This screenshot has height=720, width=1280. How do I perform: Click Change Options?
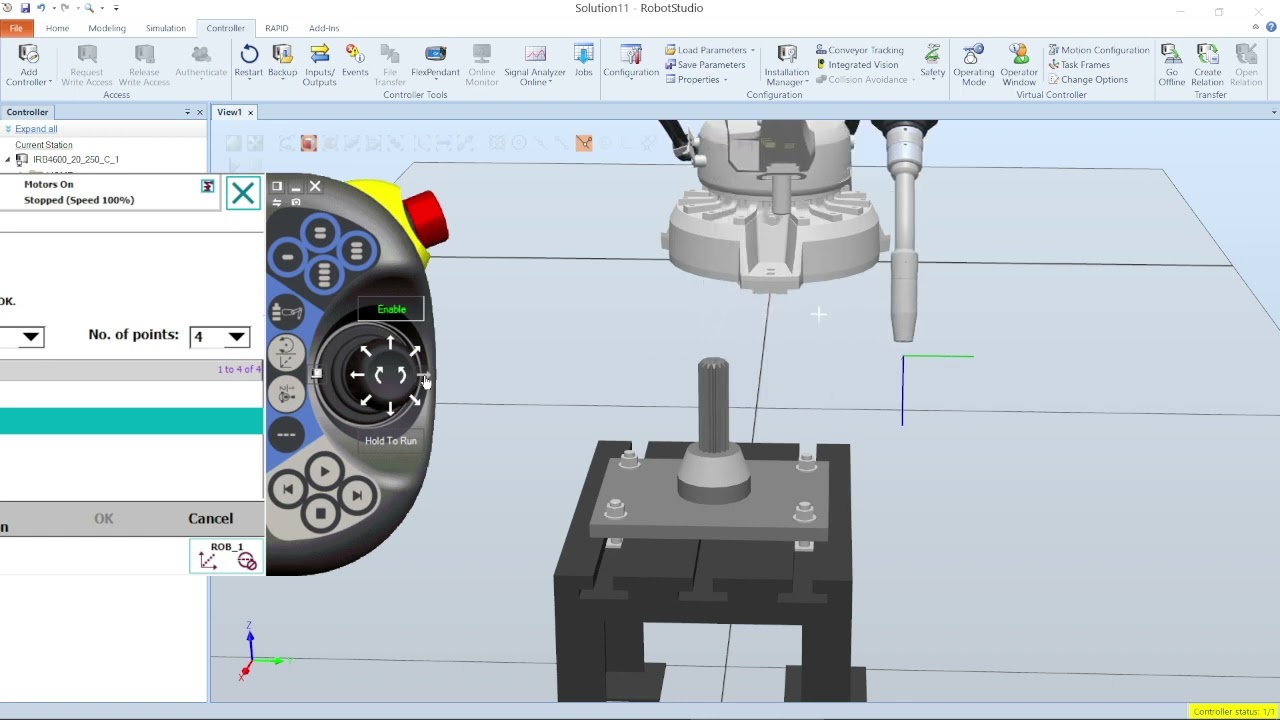click(x=1087, y=80)
